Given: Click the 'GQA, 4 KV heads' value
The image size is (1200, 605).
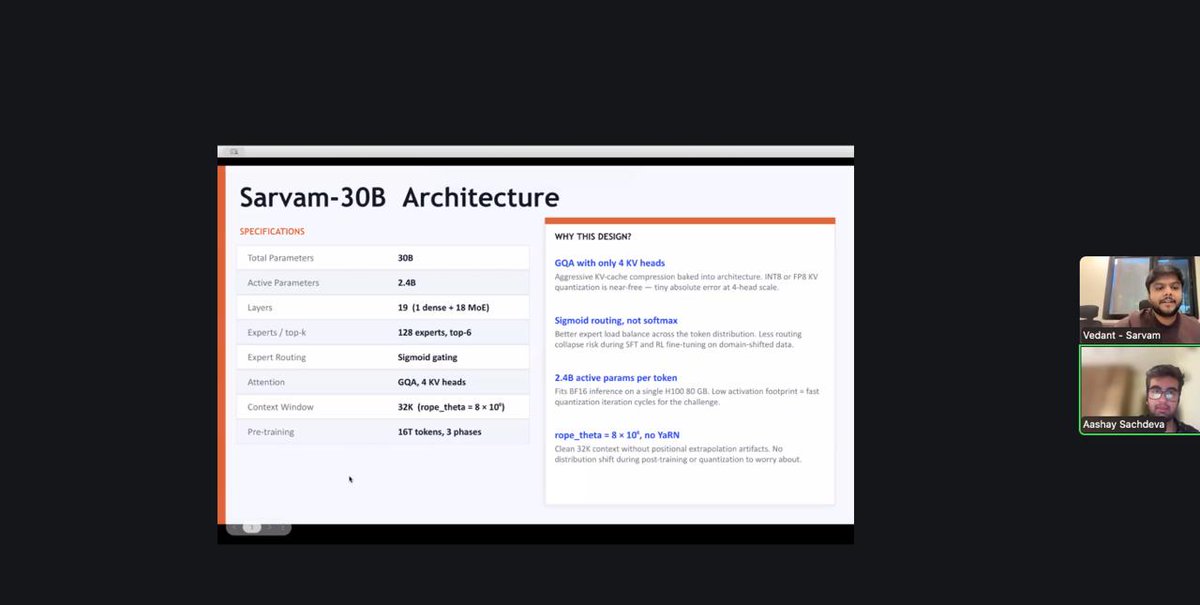Looking at the screenshot, I should click(431, 382).
